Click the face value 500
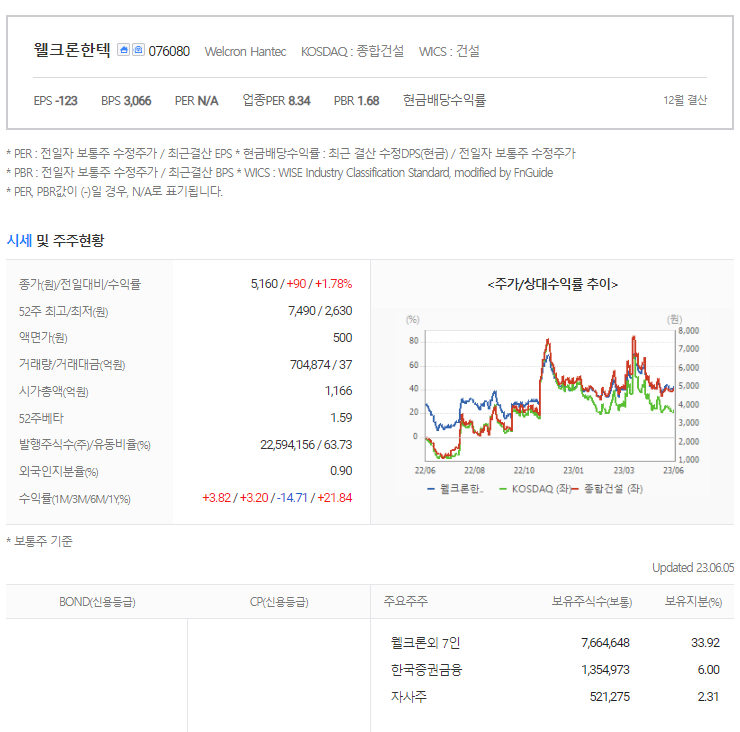 coord(343,337)
